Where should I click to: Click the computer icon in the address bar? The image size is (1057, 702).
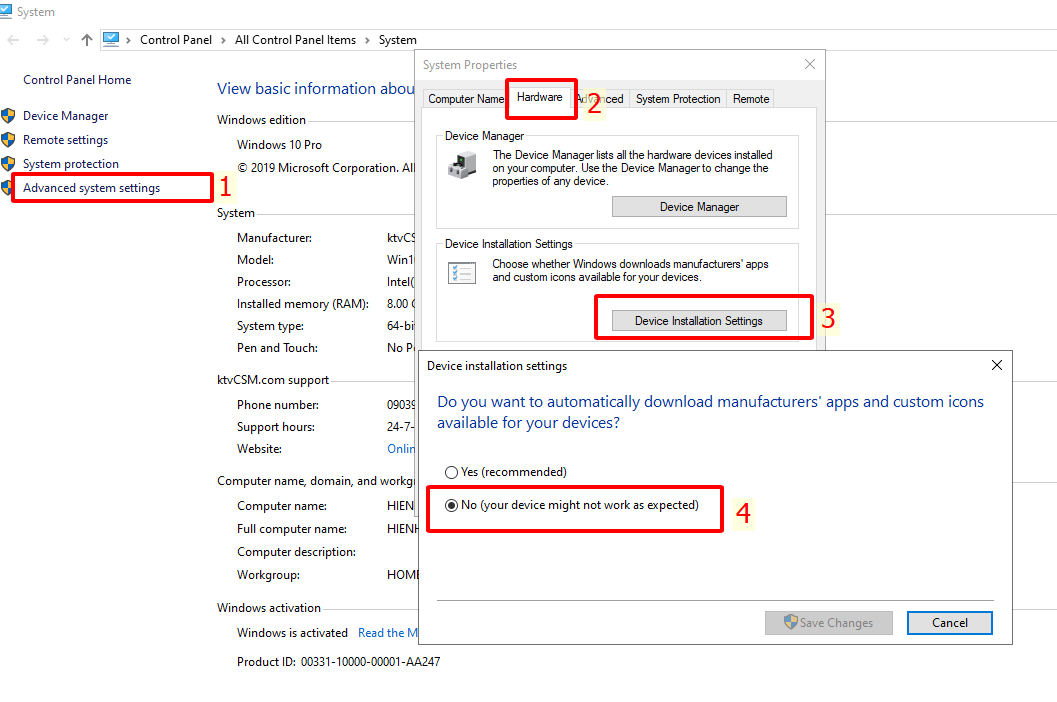click(x=111, y=39)
